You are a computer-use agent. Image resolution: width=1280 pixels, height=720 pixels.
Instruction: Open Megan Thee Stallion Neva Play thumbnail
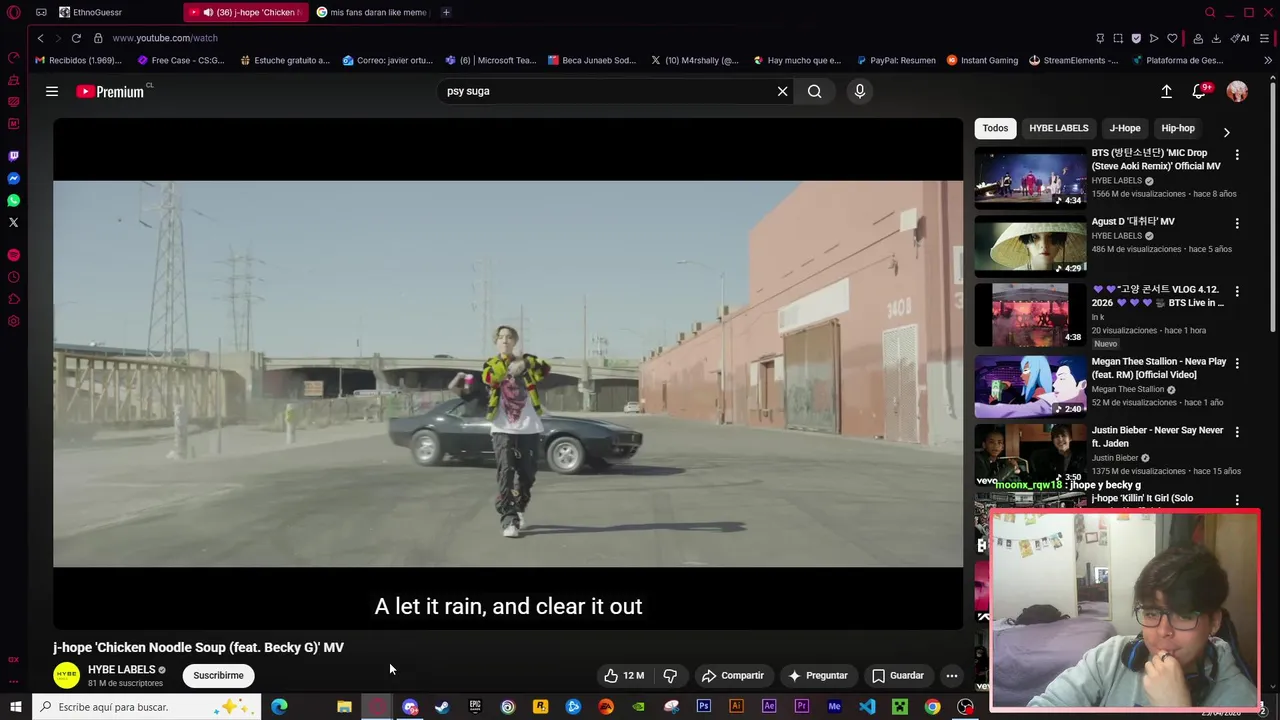click(1030, 386)
